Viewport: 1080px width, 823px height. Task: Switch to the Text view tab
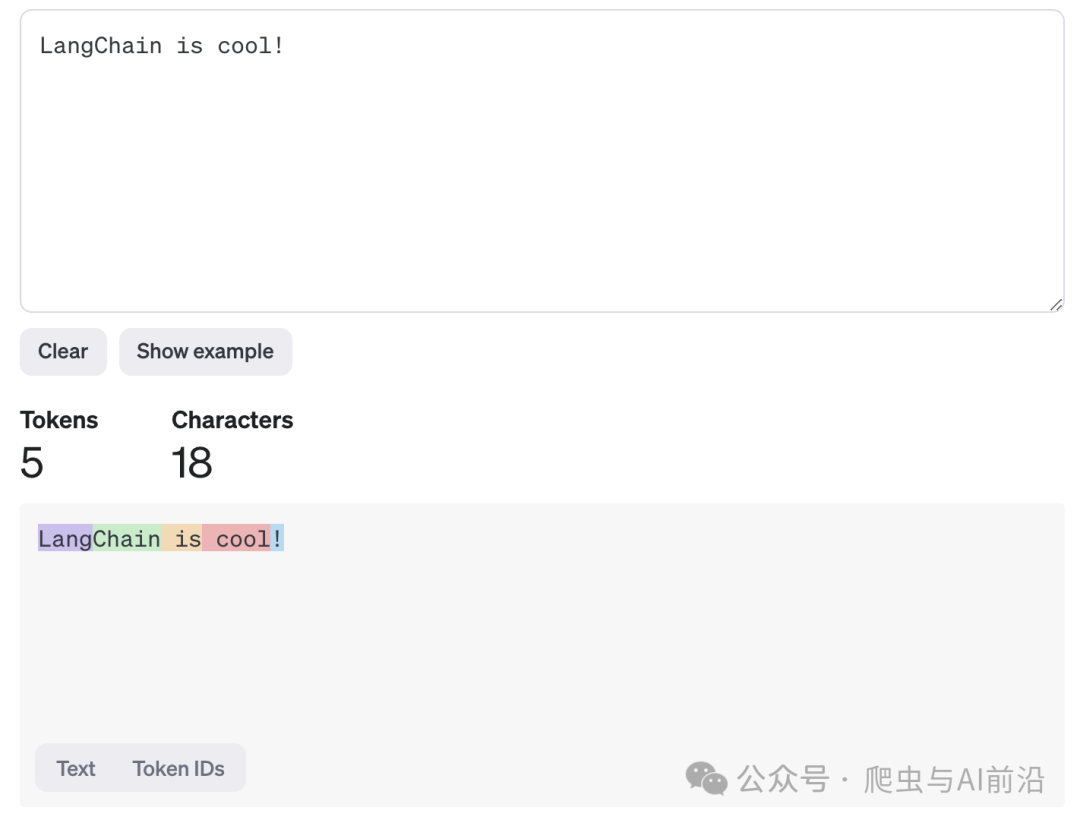(x=76, y=769)
